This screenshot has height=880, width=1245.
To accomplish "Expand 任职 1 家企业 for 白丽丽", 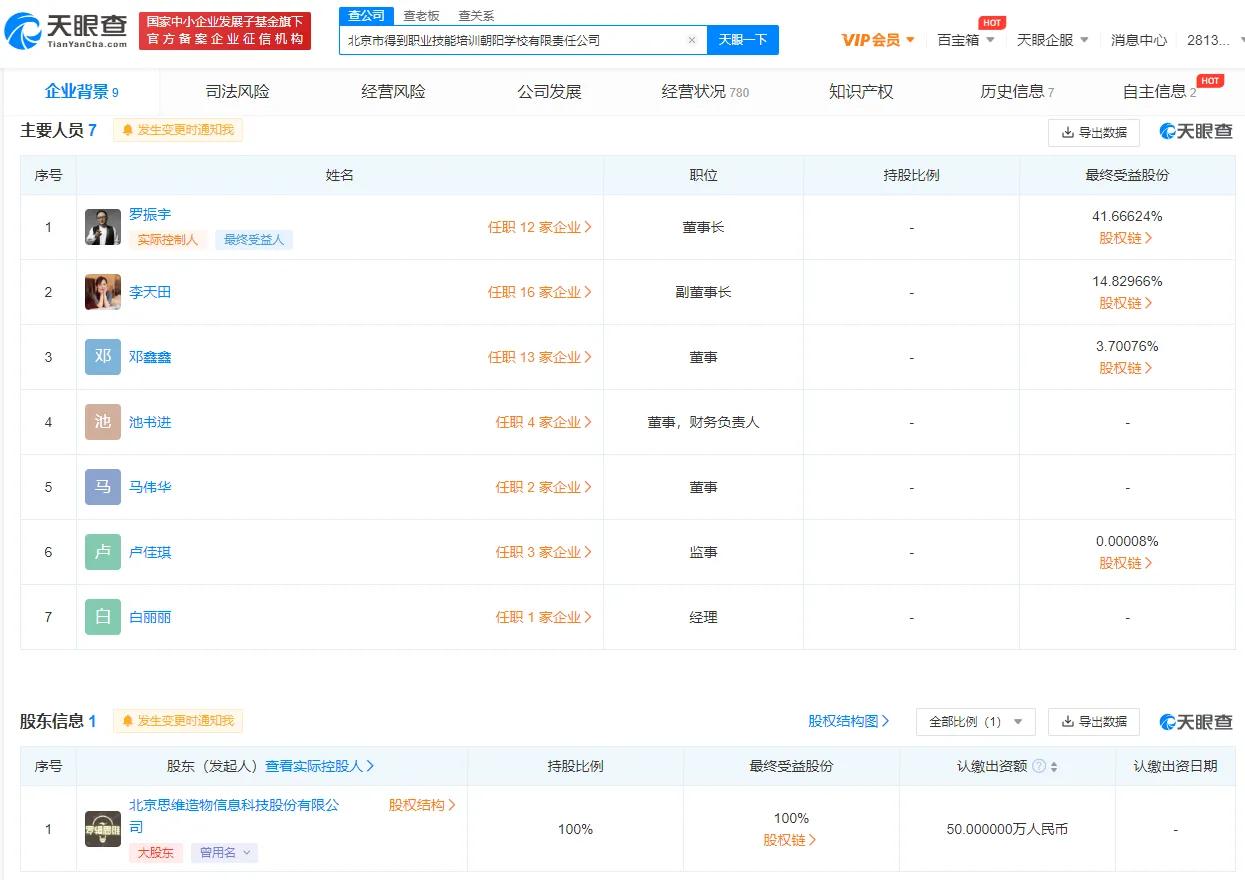I will (x=544, y=617).
